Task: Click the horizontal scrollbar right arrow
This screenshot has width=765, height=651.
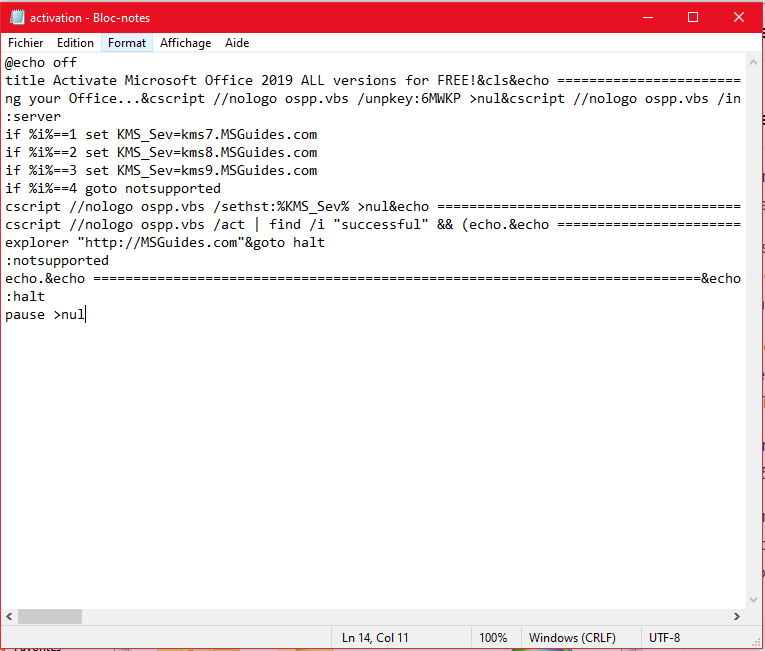Action: [737, 617]
